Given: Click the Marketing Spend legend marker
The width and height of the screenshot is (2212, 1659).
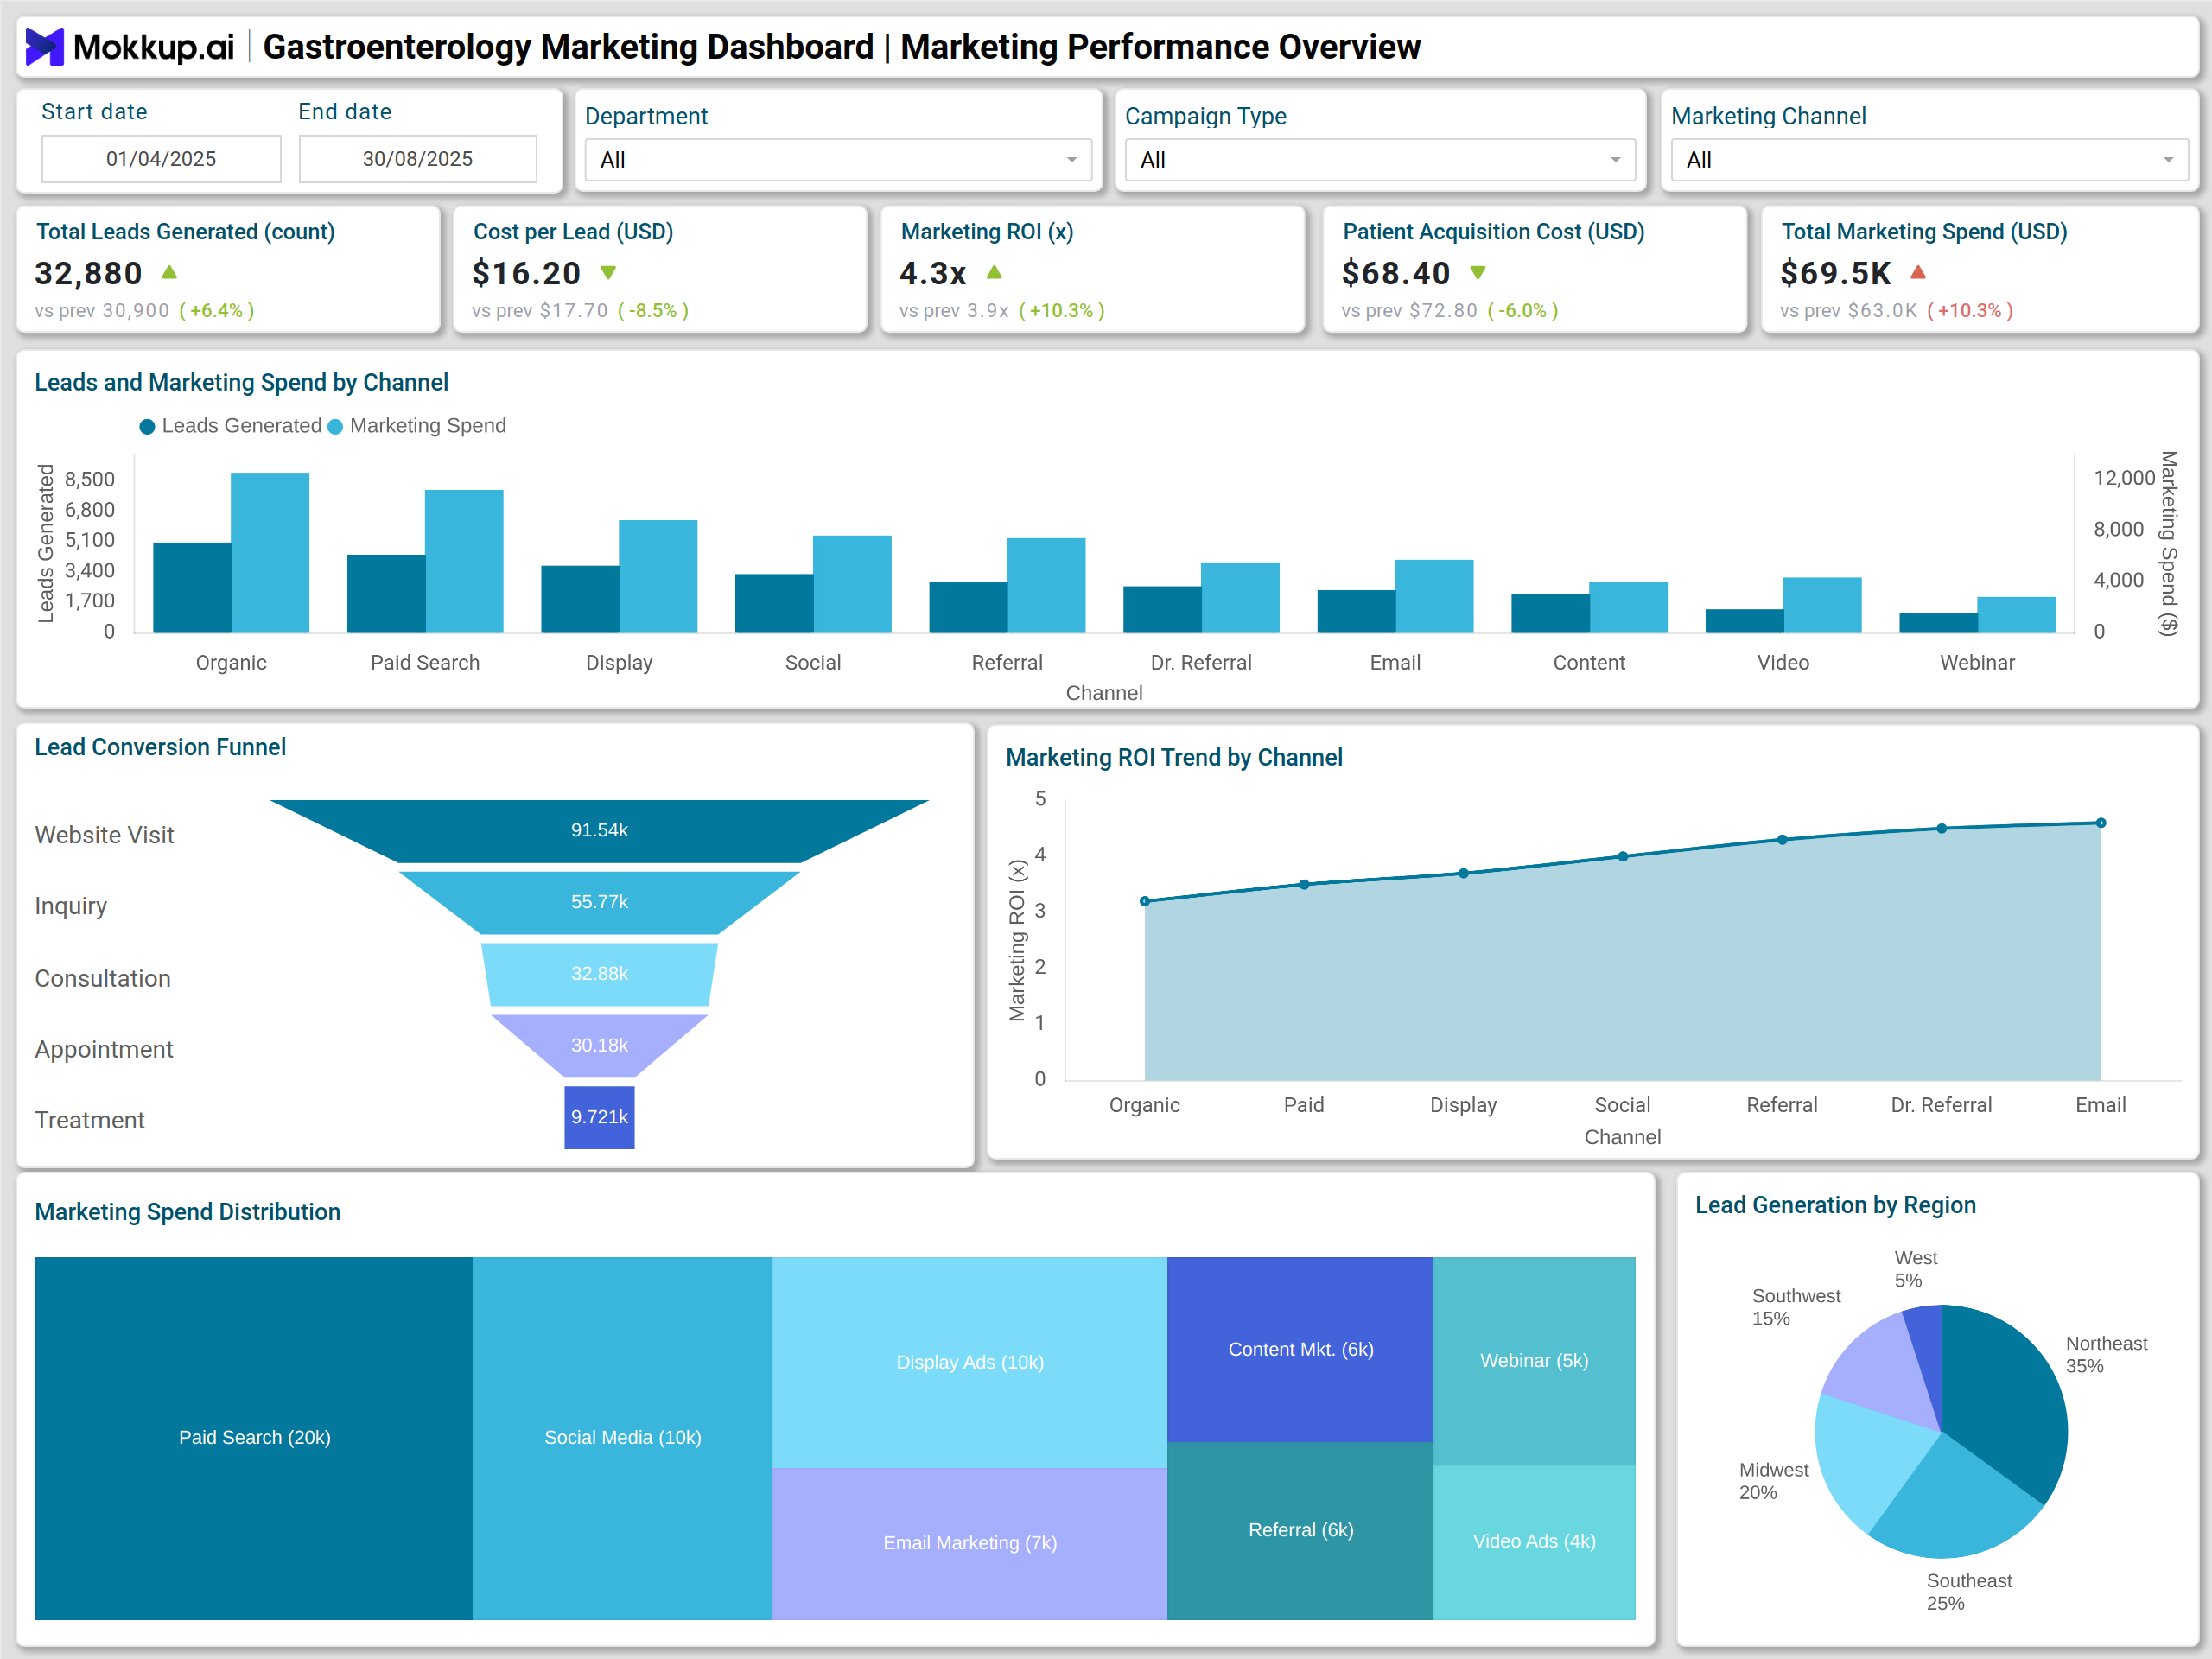Looking at the screenshot, I should 335,427.
